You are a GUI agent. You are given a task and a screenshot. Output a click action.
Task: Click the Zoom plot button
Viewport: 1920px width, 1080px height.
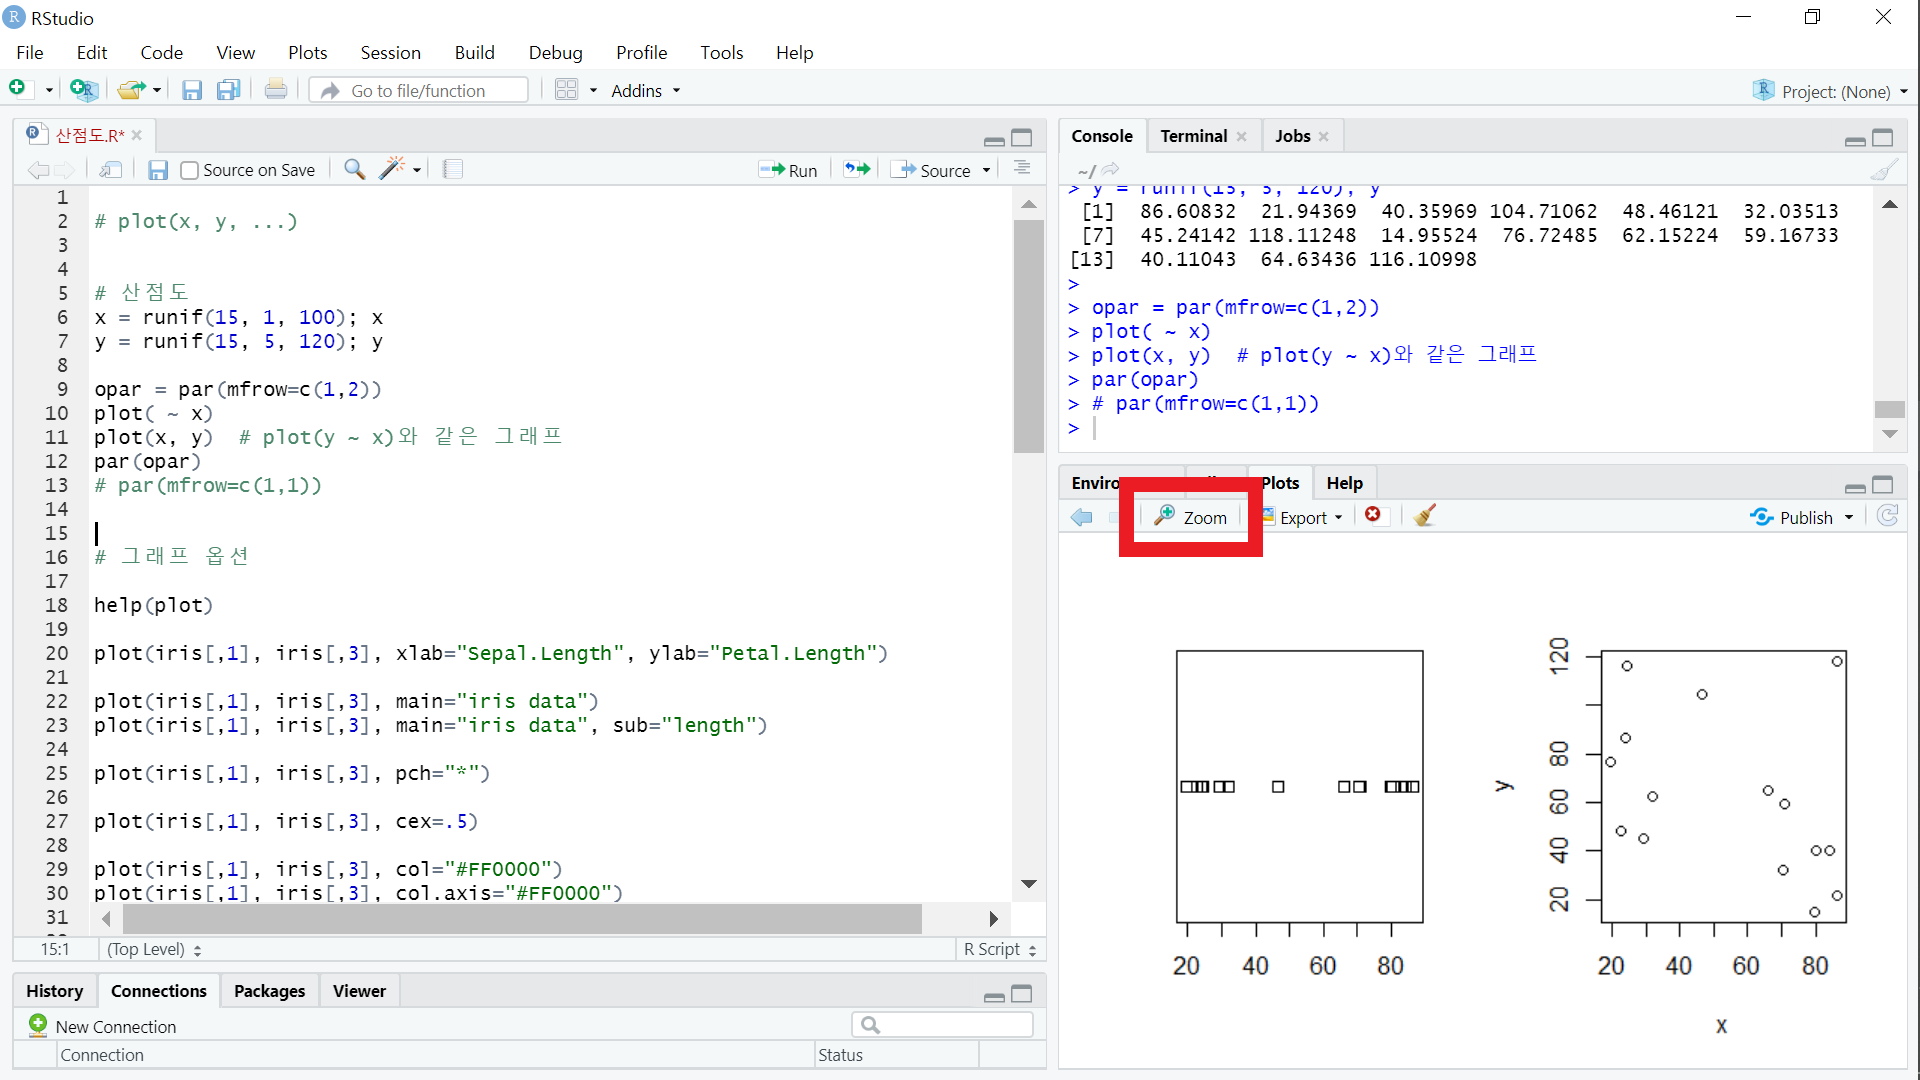1191,517
